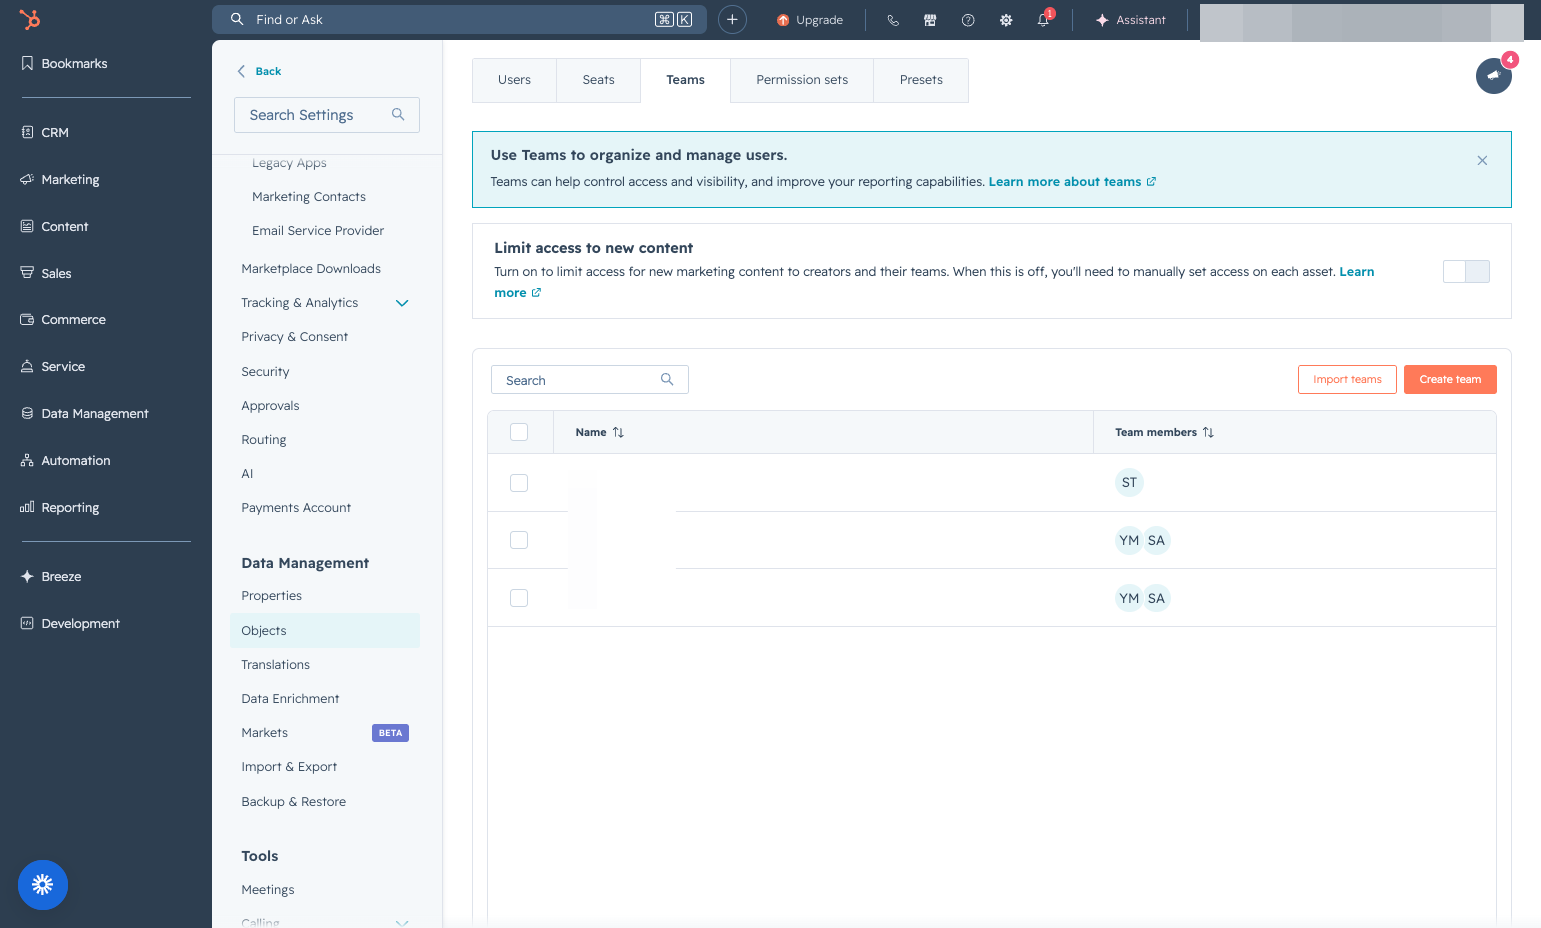1541x928 pixels.
Task: Click the Create team button
Action: pos(1450,379)
